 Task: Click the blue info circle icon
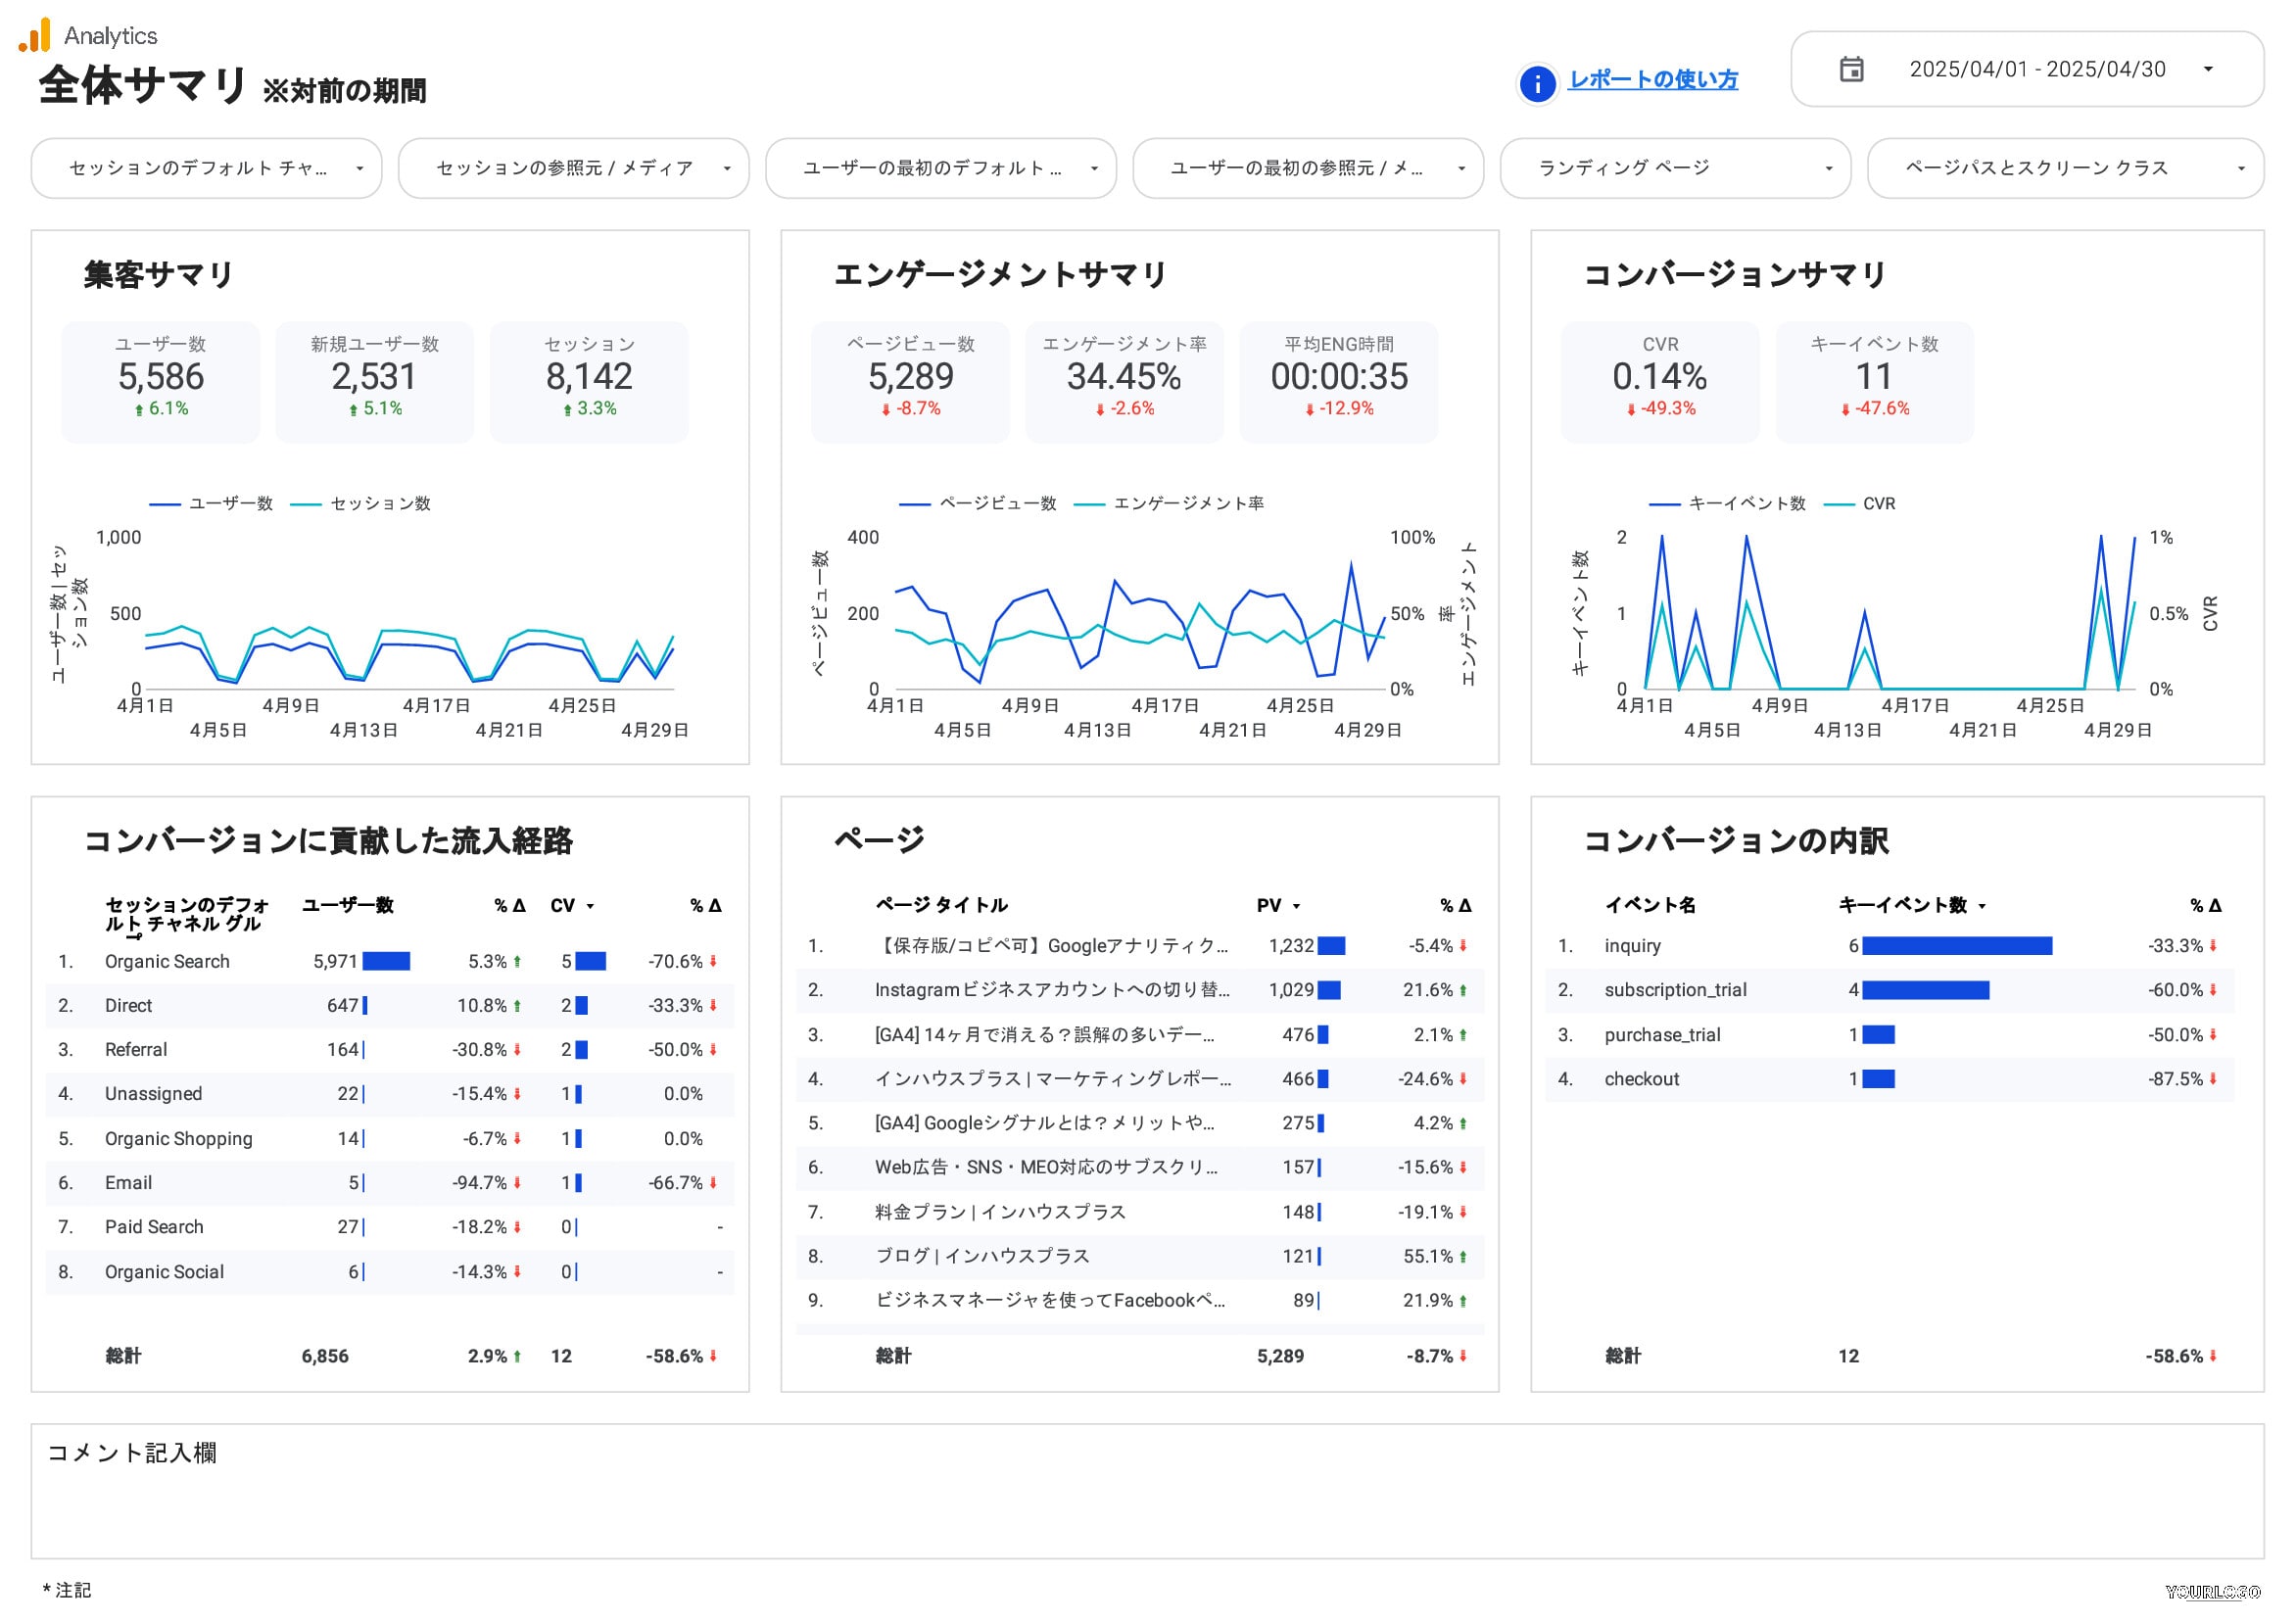1537,84
